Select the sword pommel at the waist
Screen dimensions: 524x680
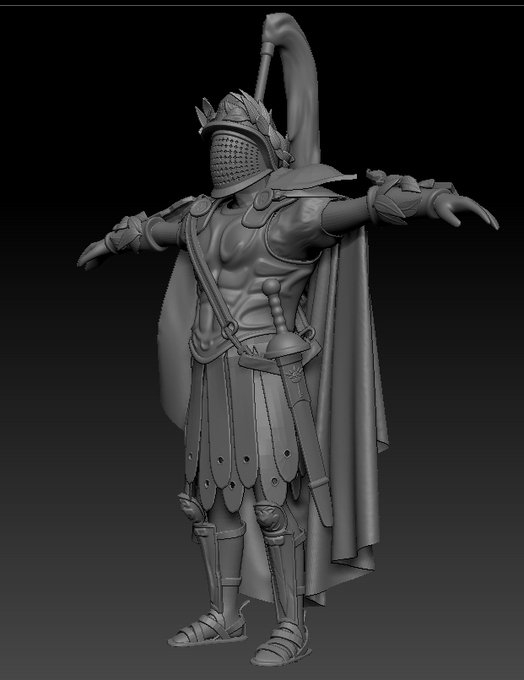point(272,287)
